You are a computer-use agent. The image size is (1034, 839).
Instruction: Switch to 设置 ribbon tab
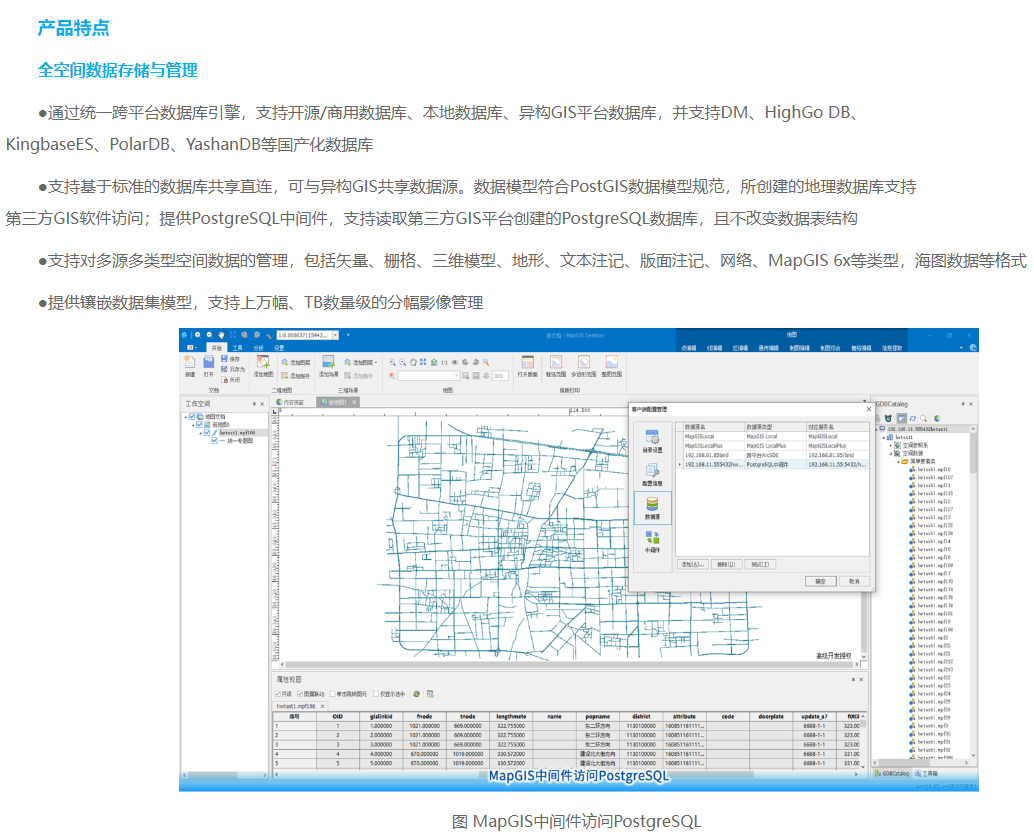pos(280,348)
